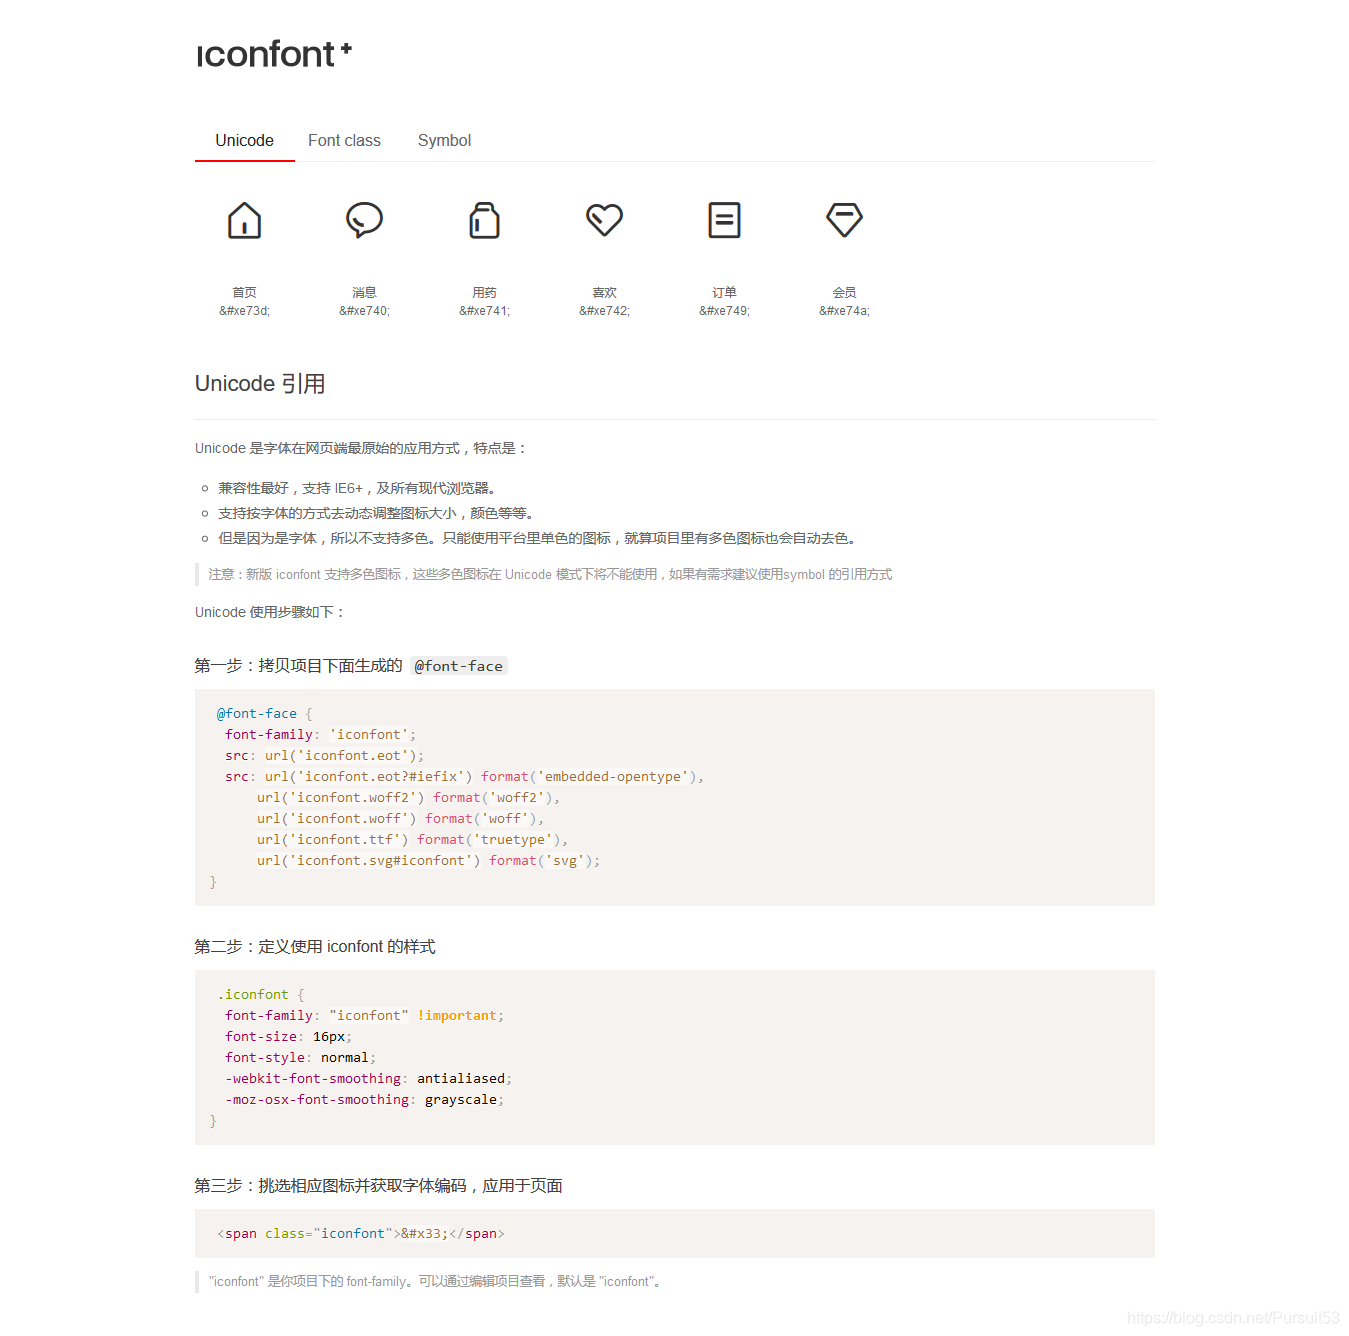Viewport: 1349px width, 1336px height.
Task: Click the unicode &#xe742; under 喜欢
Action: coord(604,311)
